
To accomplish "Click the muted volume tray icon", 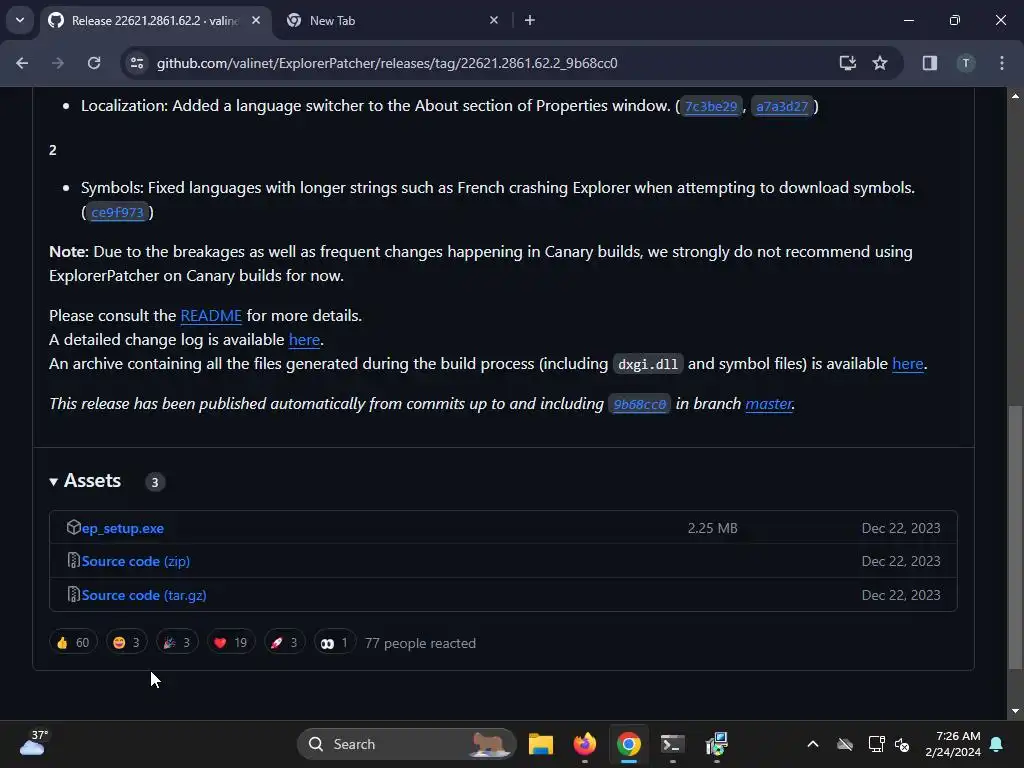I will click(x=902, y=744).
